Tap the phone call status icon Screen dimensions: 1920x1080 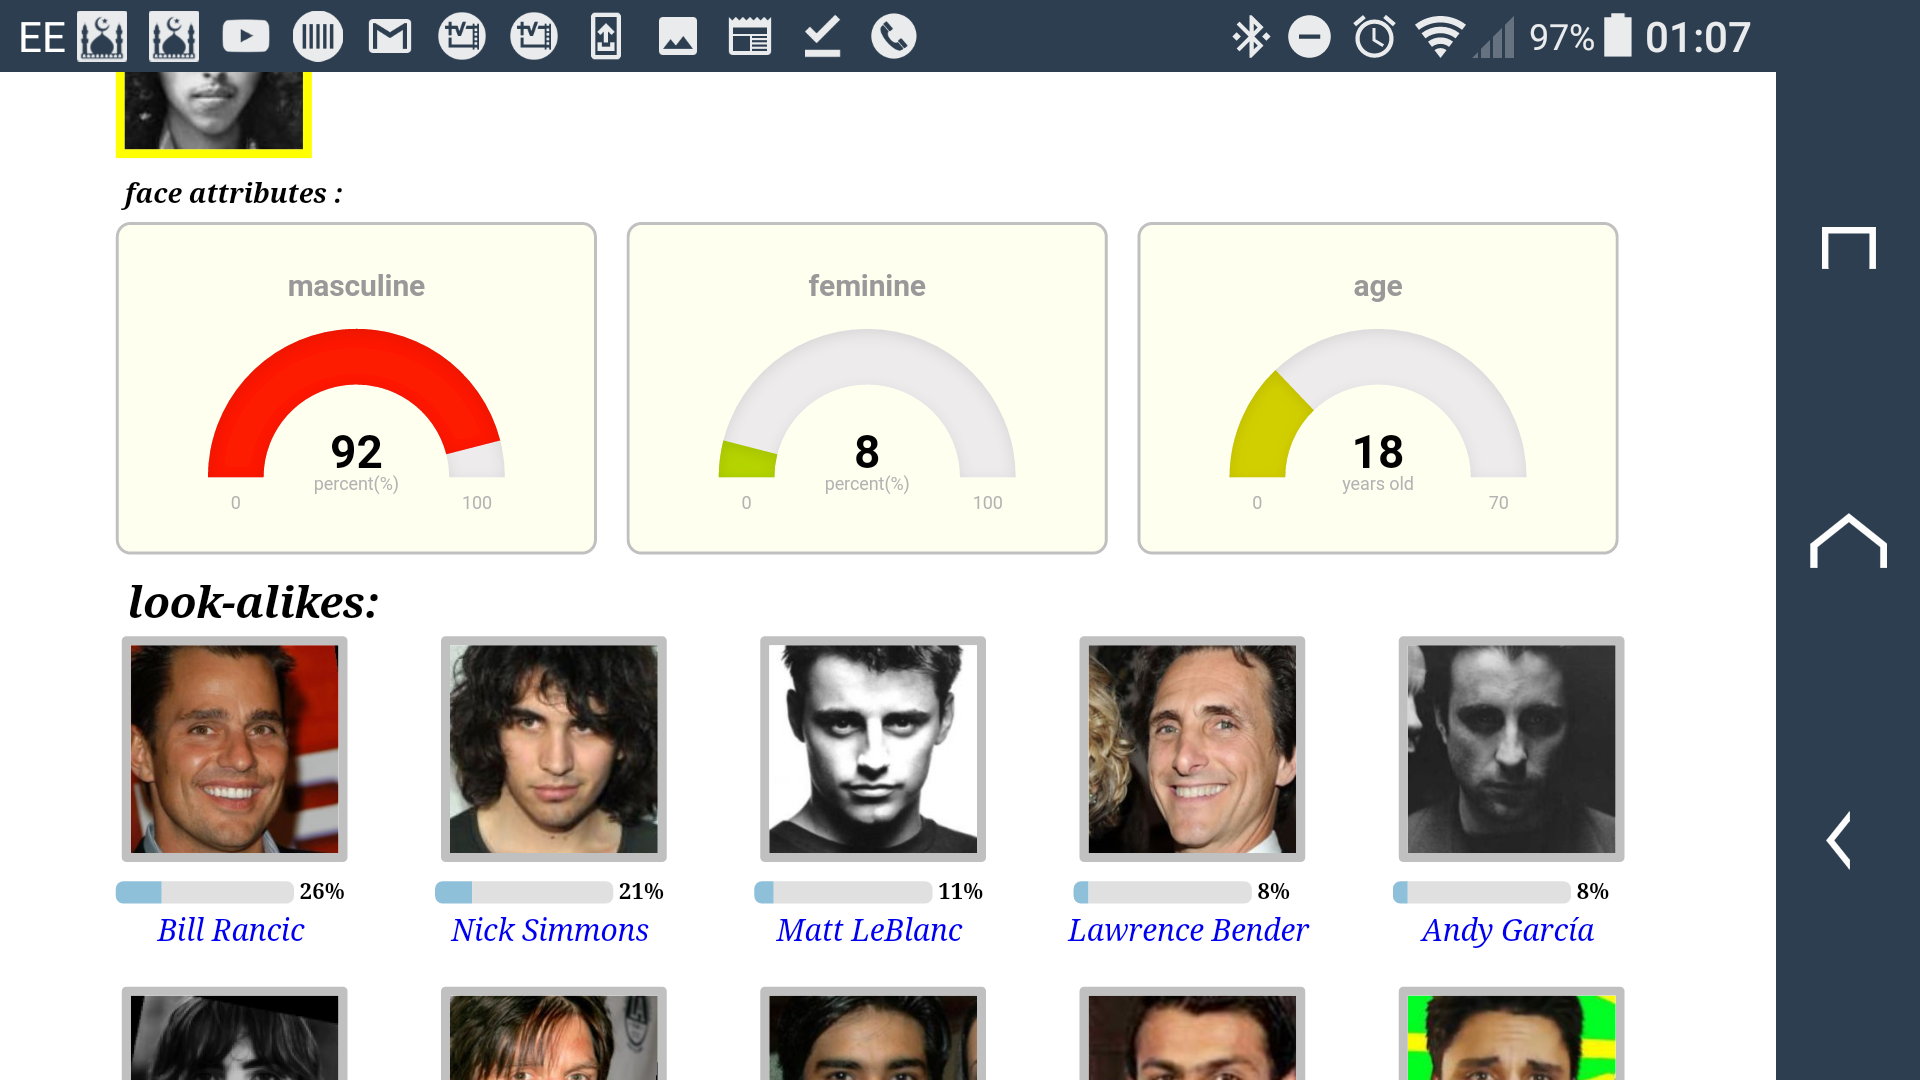(894, 37)
